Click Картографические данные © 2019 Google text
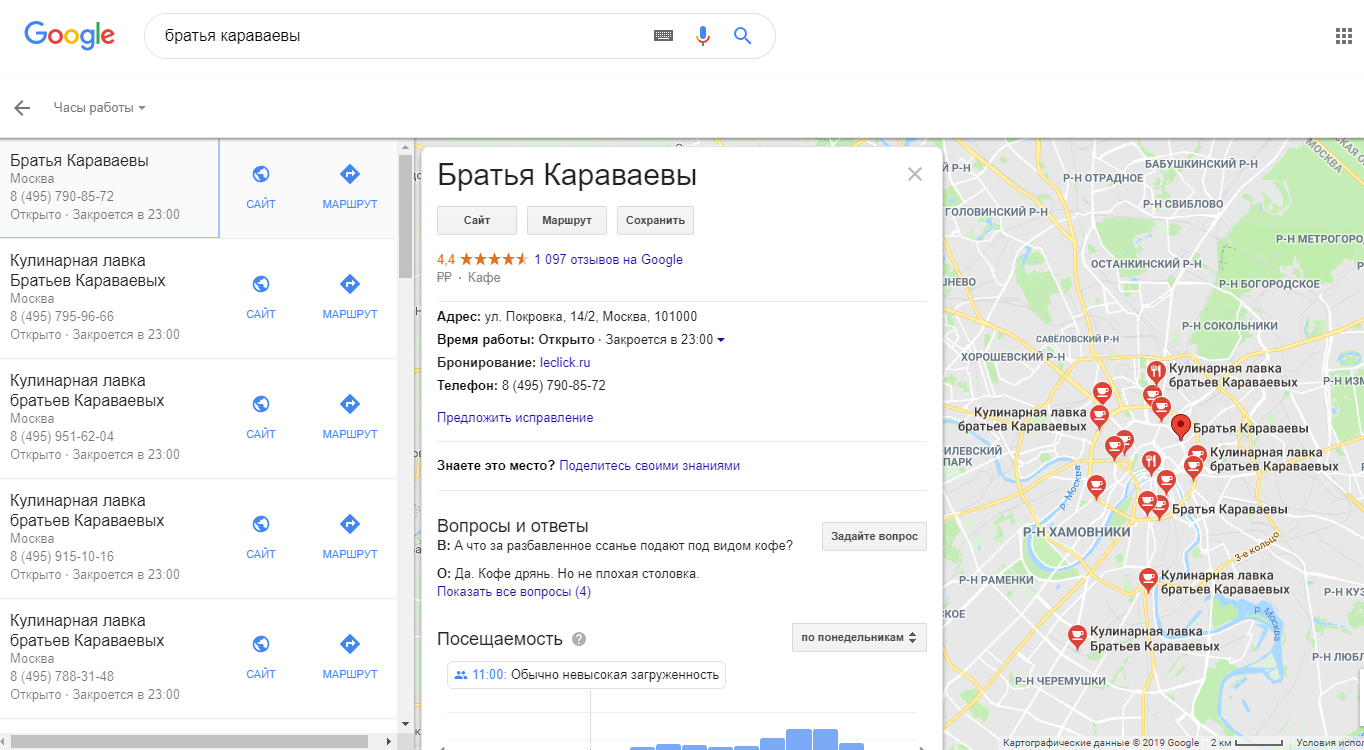 [x=1101, y=743]
